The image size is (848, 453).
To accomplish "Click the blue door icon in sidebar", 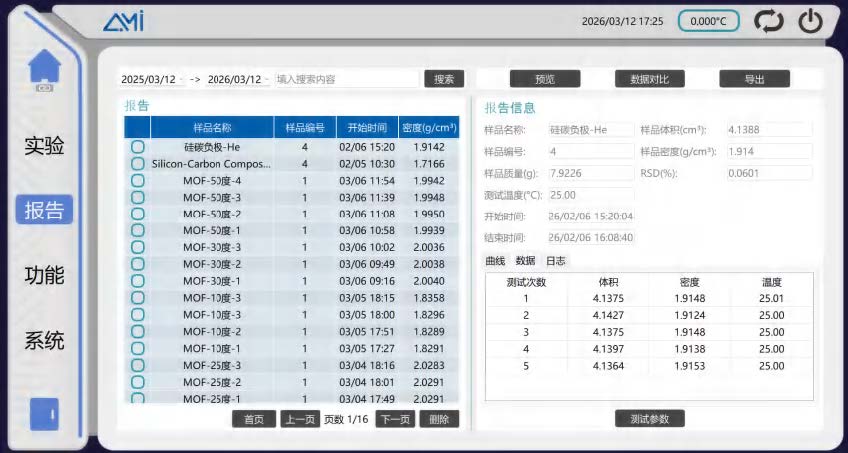I will 44,414.
